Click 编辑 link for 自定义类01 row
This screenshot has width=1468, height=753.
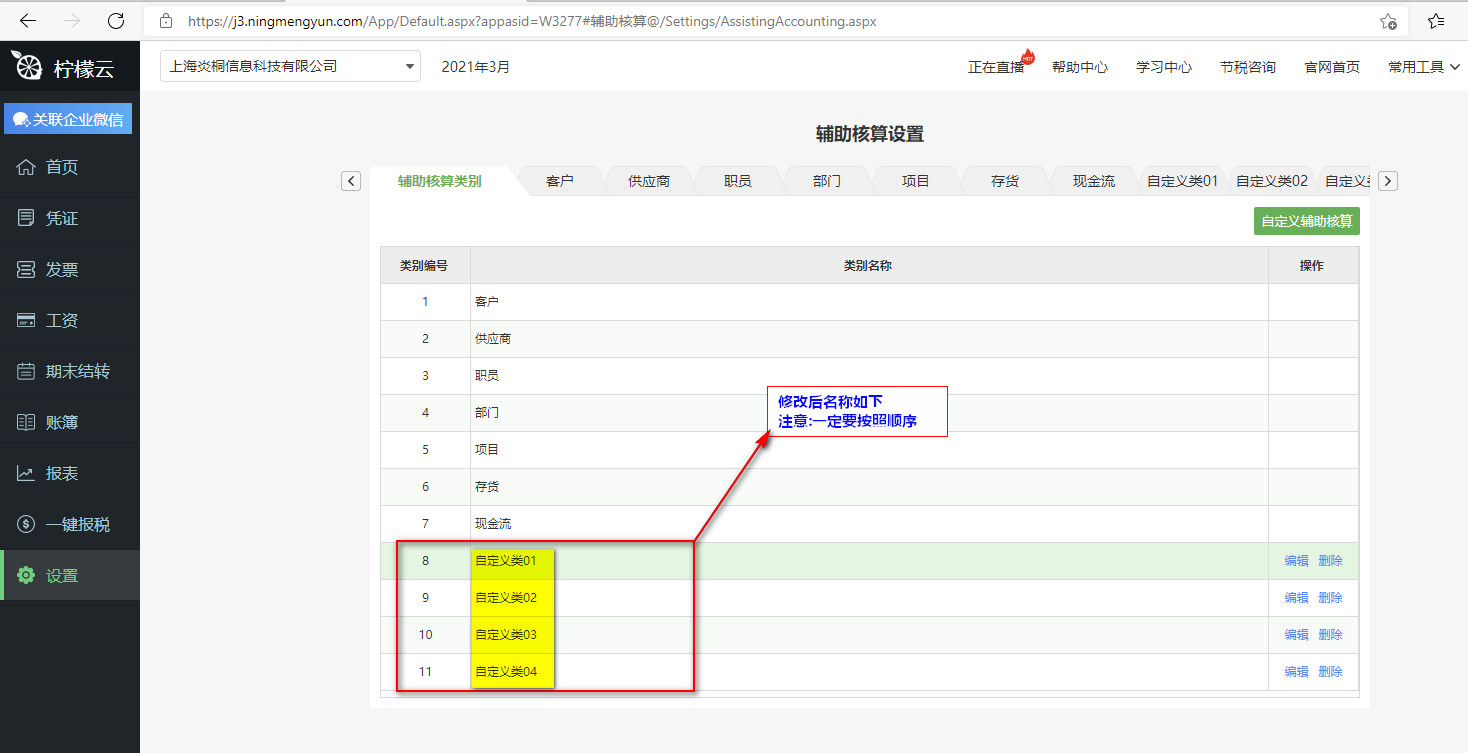1296,561
